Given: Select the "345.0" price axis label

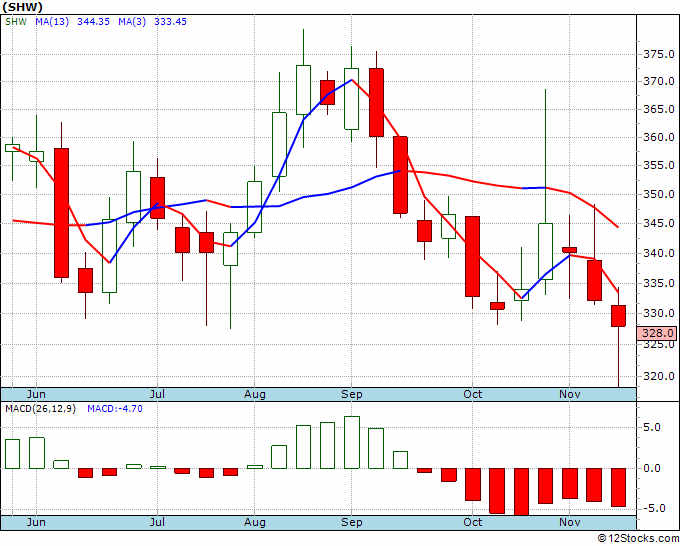Looking at the screenshot, I should pyautogui.click(x=658, y=224).
